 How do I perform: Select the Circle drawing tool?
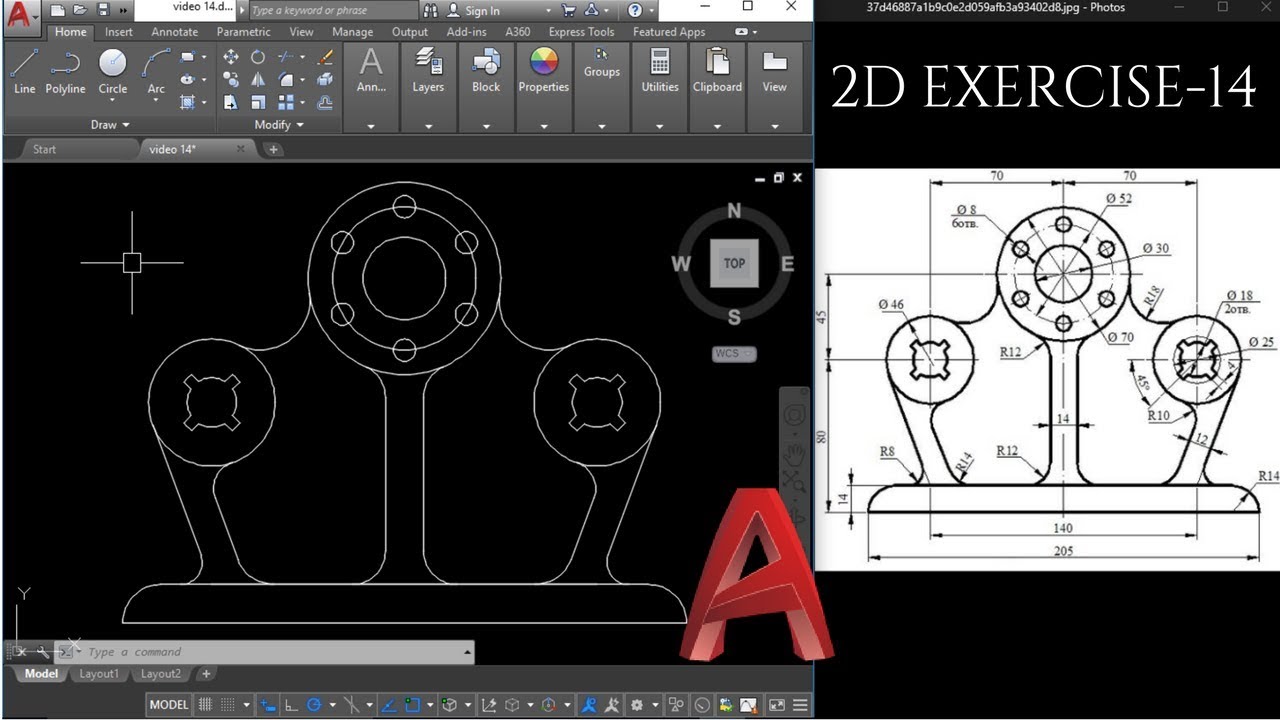(x=113, y=71)
